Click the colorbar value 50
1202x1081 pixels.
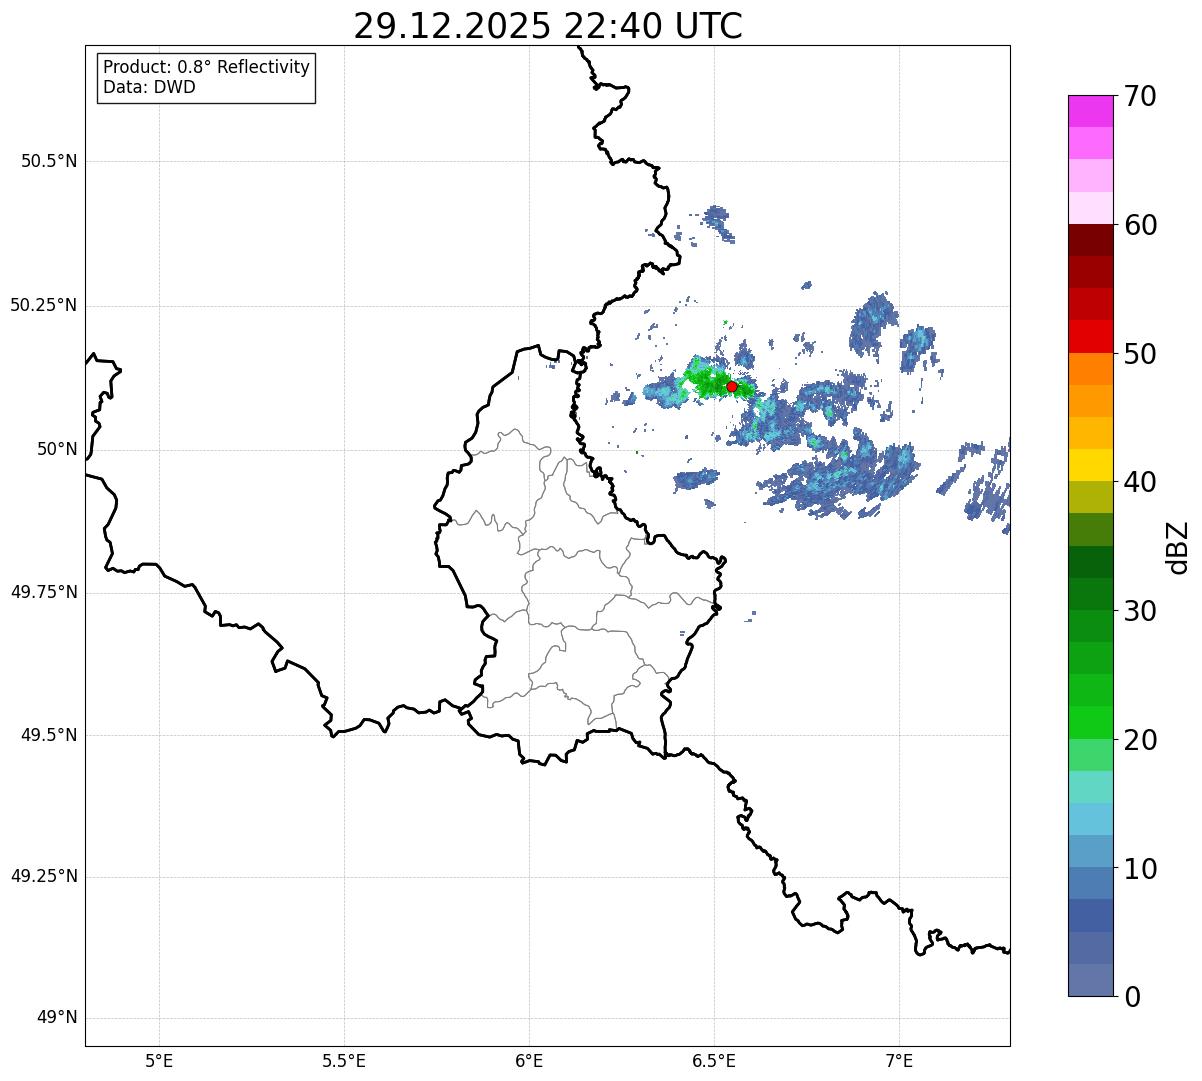[x=1140, y=354]
